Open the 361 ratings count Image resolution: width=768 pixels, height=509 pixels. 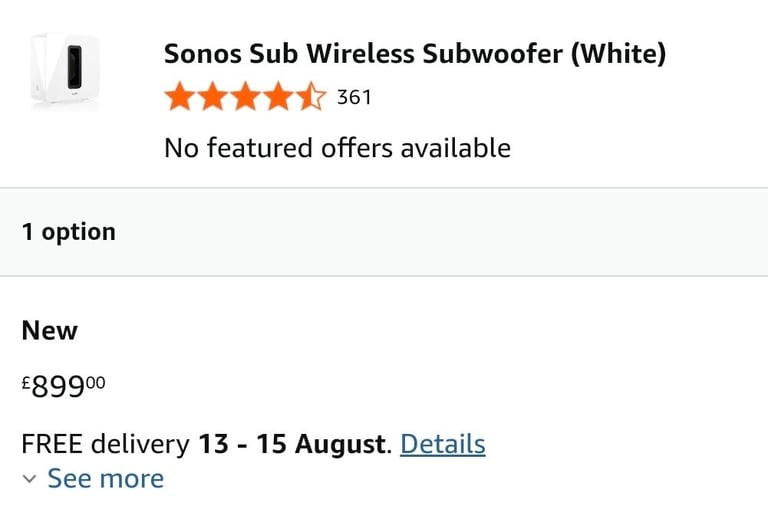354,97
